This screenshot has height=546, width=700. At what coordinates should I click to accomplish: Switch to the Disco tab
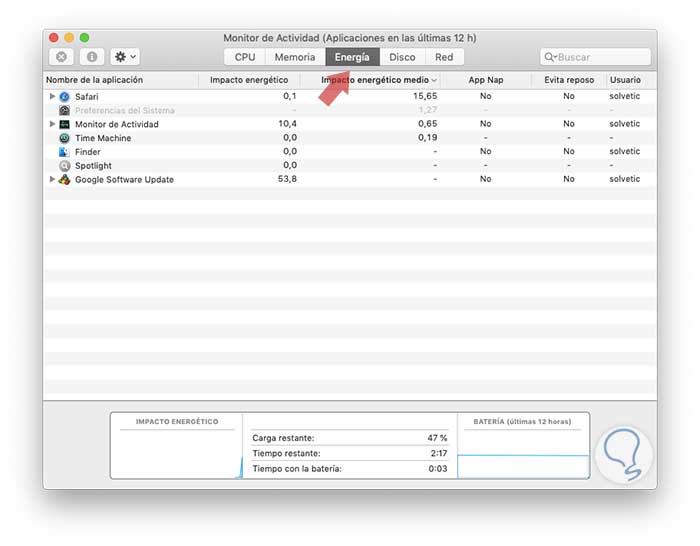tap(402, 57)
